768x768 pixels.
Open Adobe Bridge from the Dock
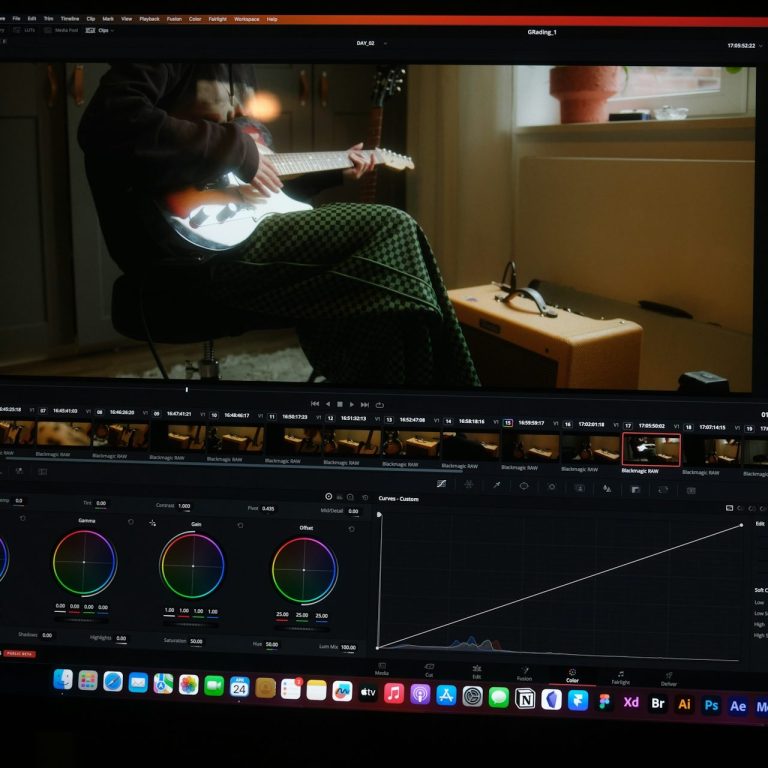click(x=658, y=703)
